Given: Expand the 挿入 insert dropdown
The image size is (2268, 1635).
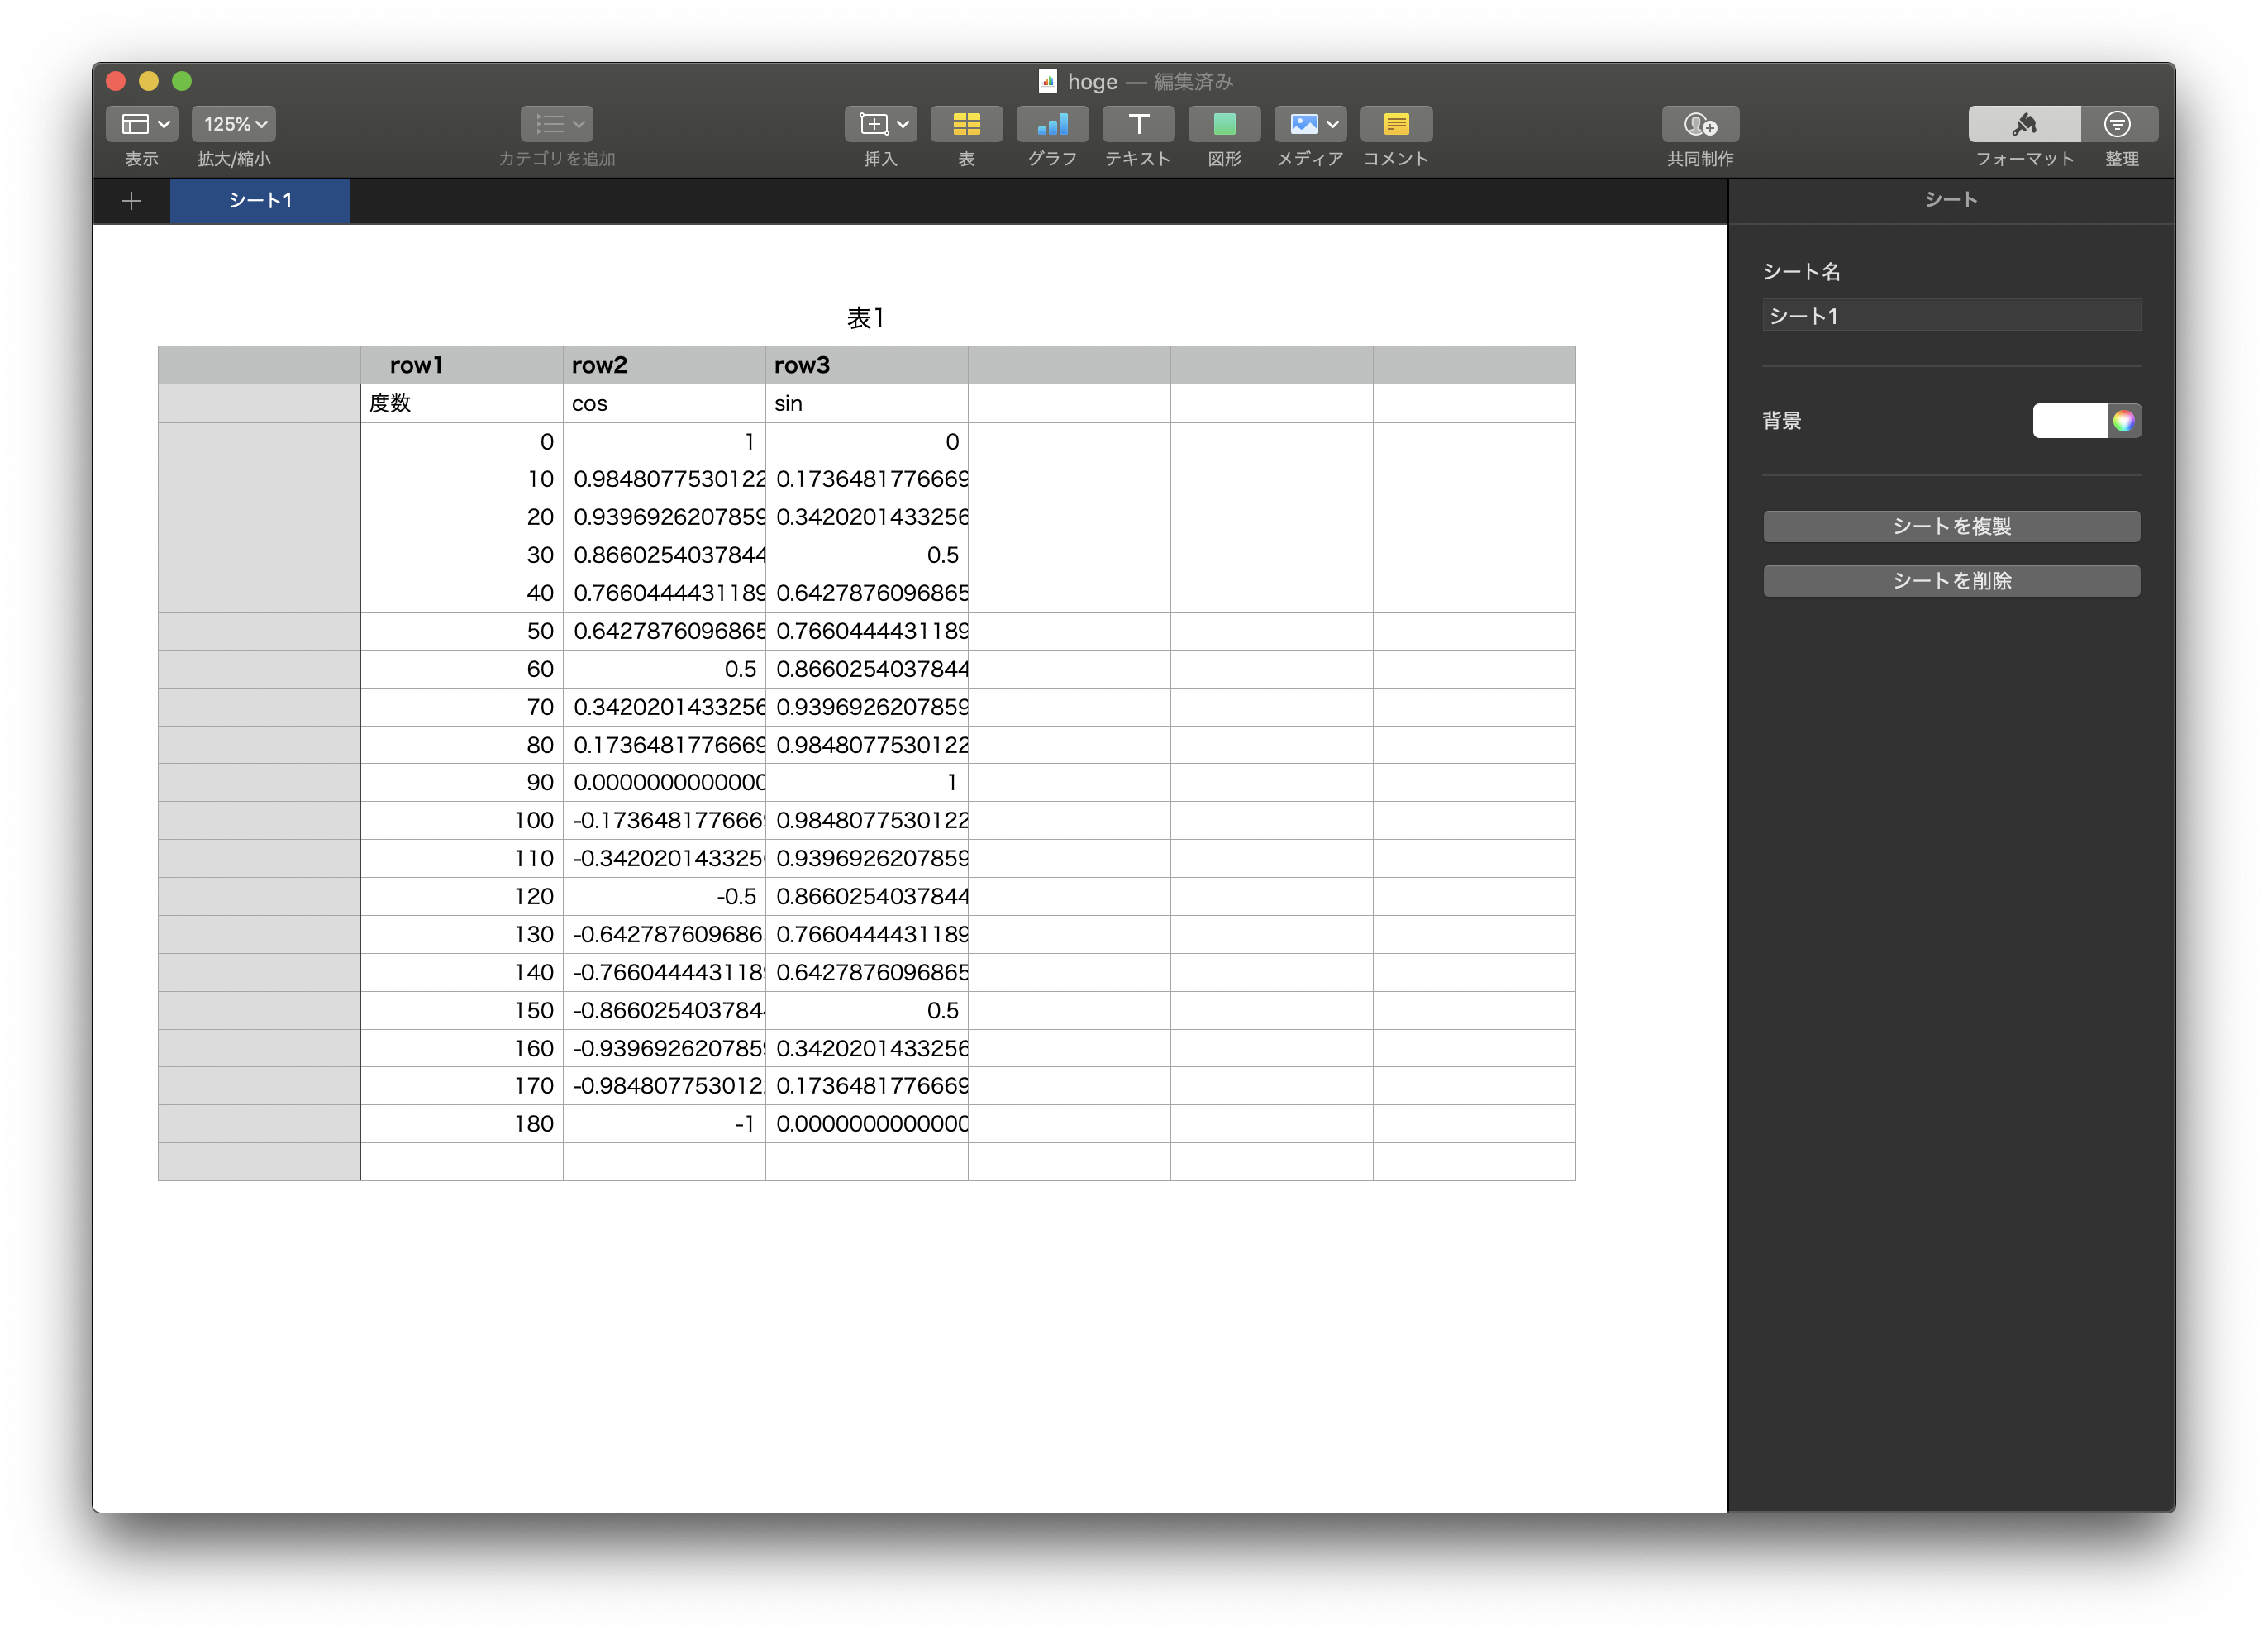Looking at the screenshot, I should coord(879,124).
